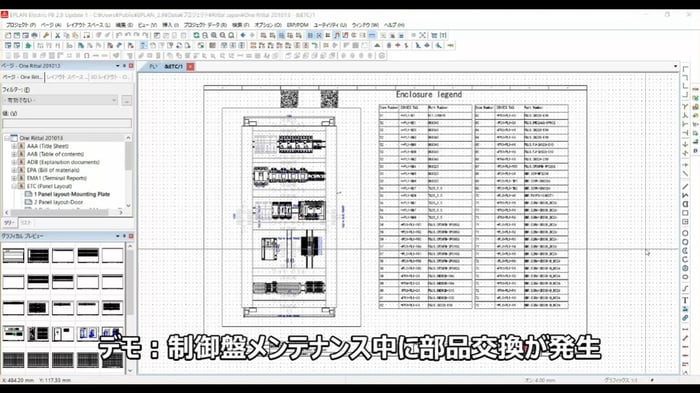Open the filter combo box dropdown
Viewport: 700px width, 393px height.
(x=114, y=100)
